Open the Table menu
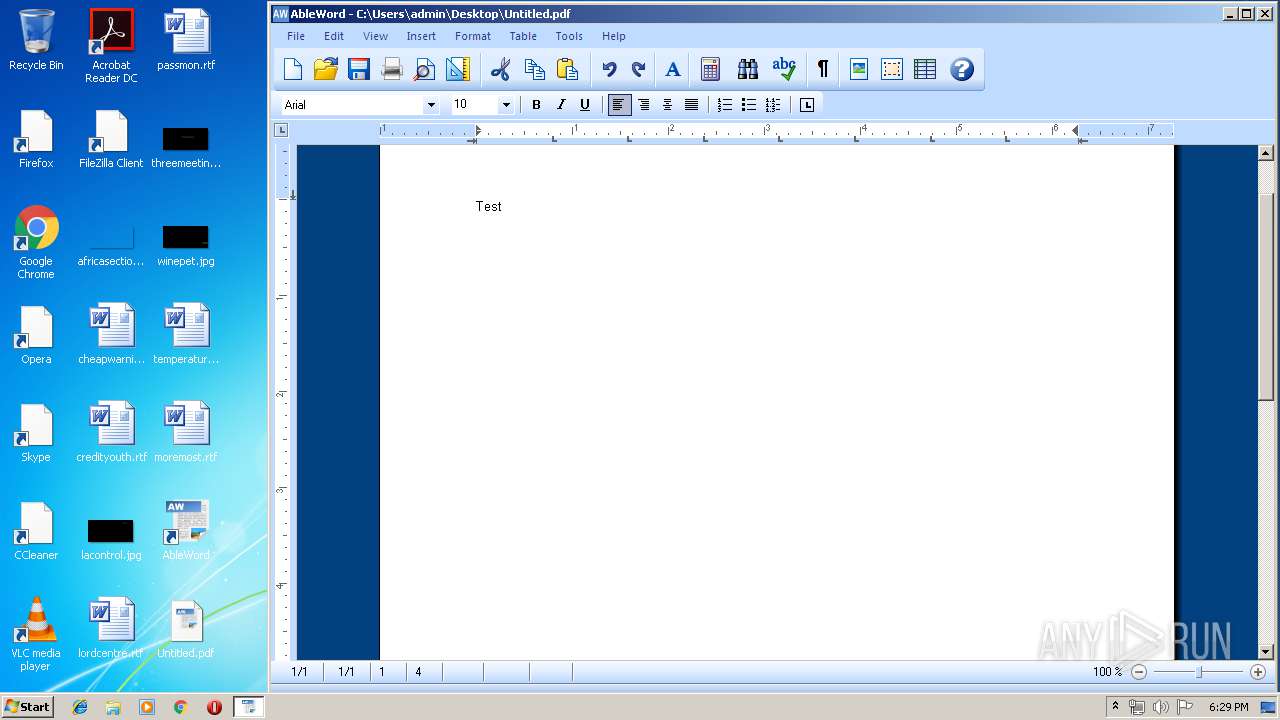This screenshot has height=720, width=1280. point(523,36)
